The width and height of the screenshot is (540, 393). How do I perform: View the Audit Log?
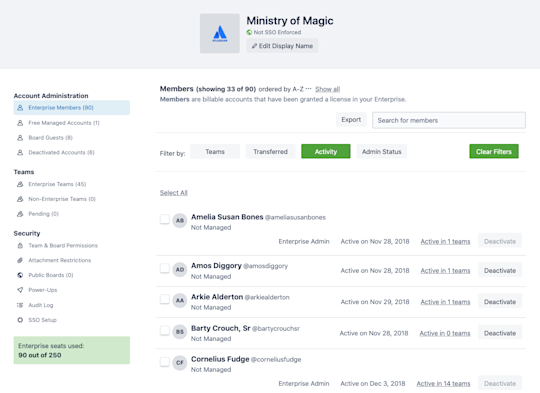[41, 305]
